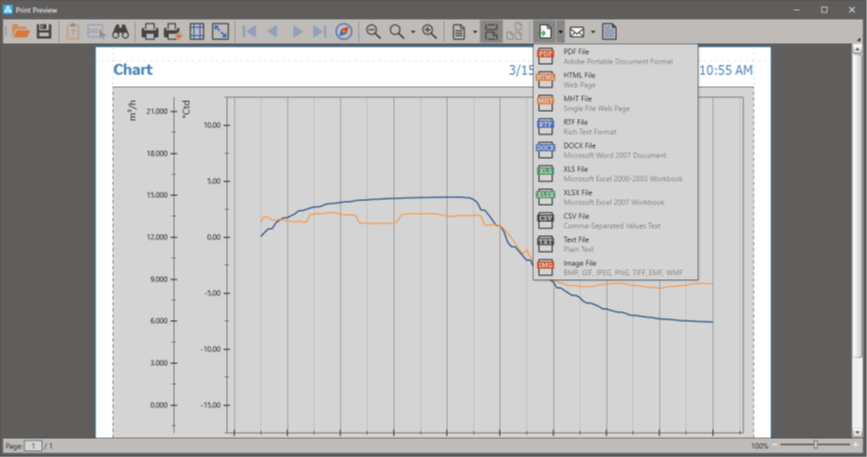Click the Open document folder icon
The width and height of the screenshot is (867, 457).
pyautogui.click(x=20, y=32)
